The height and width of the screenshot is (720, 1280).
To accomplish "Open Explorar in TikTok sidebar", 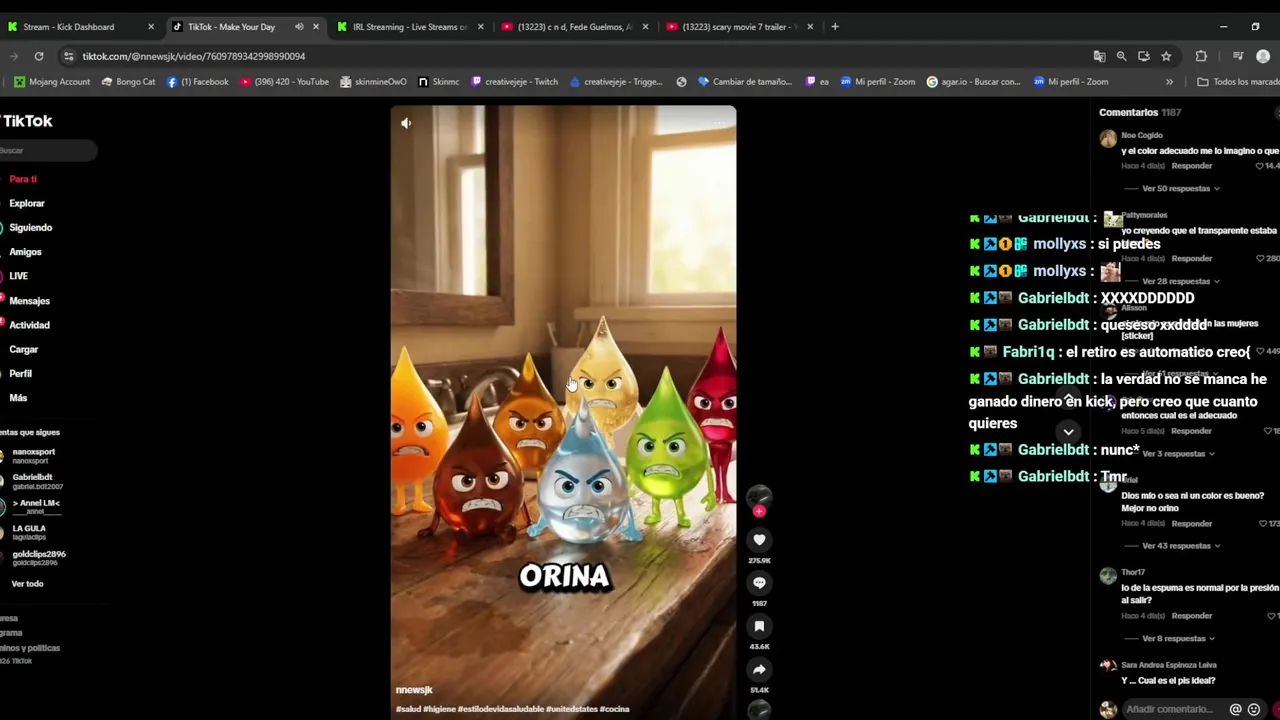I will click(27, 203).
